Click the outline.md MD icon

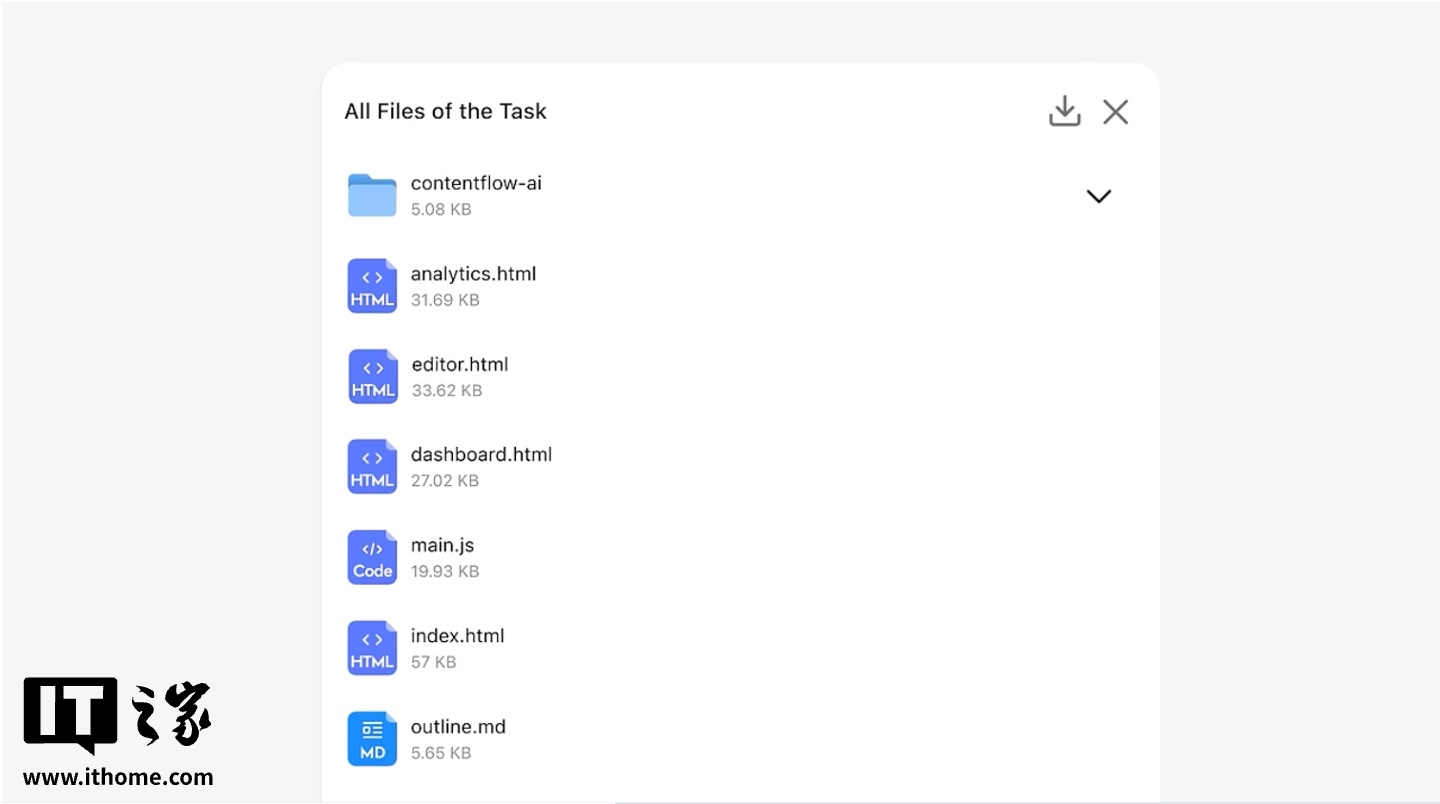pyautogui.click(x=372, y=738)
